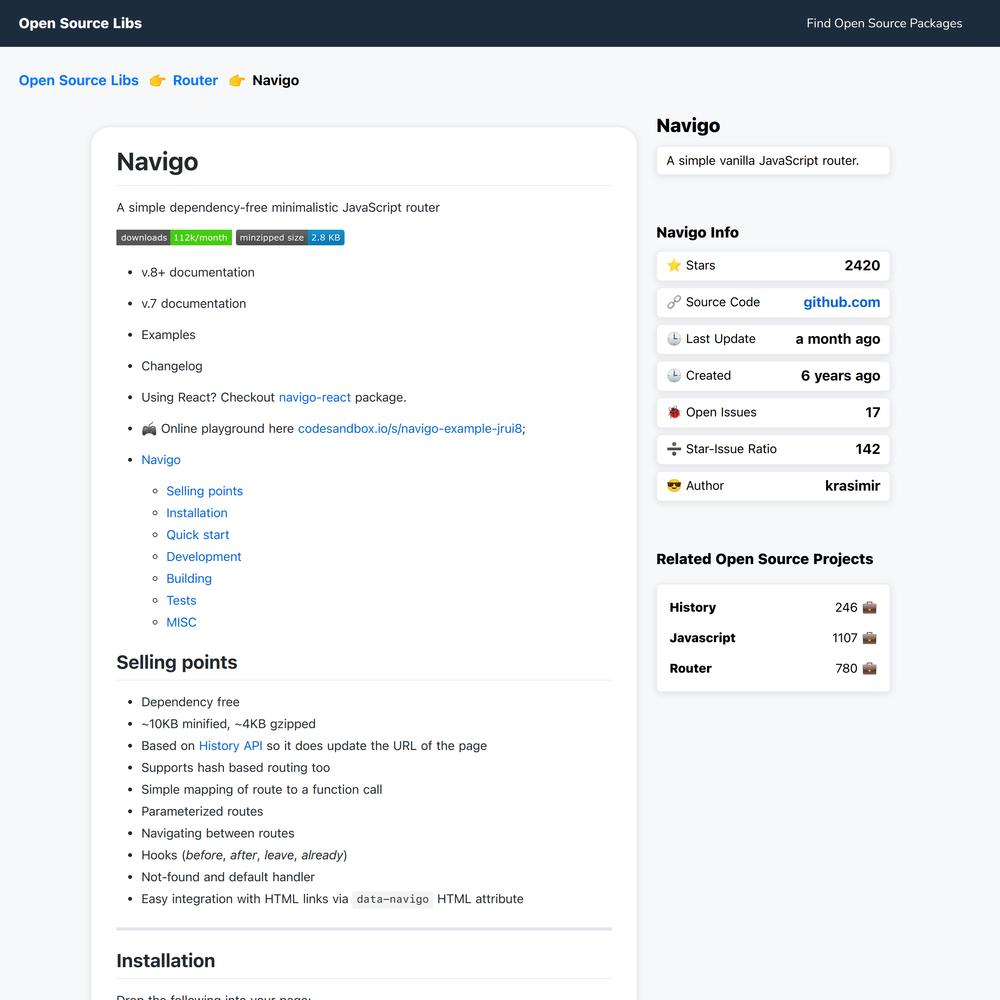Click the 'Not-found and default handler' bullet

coord(228,877)
